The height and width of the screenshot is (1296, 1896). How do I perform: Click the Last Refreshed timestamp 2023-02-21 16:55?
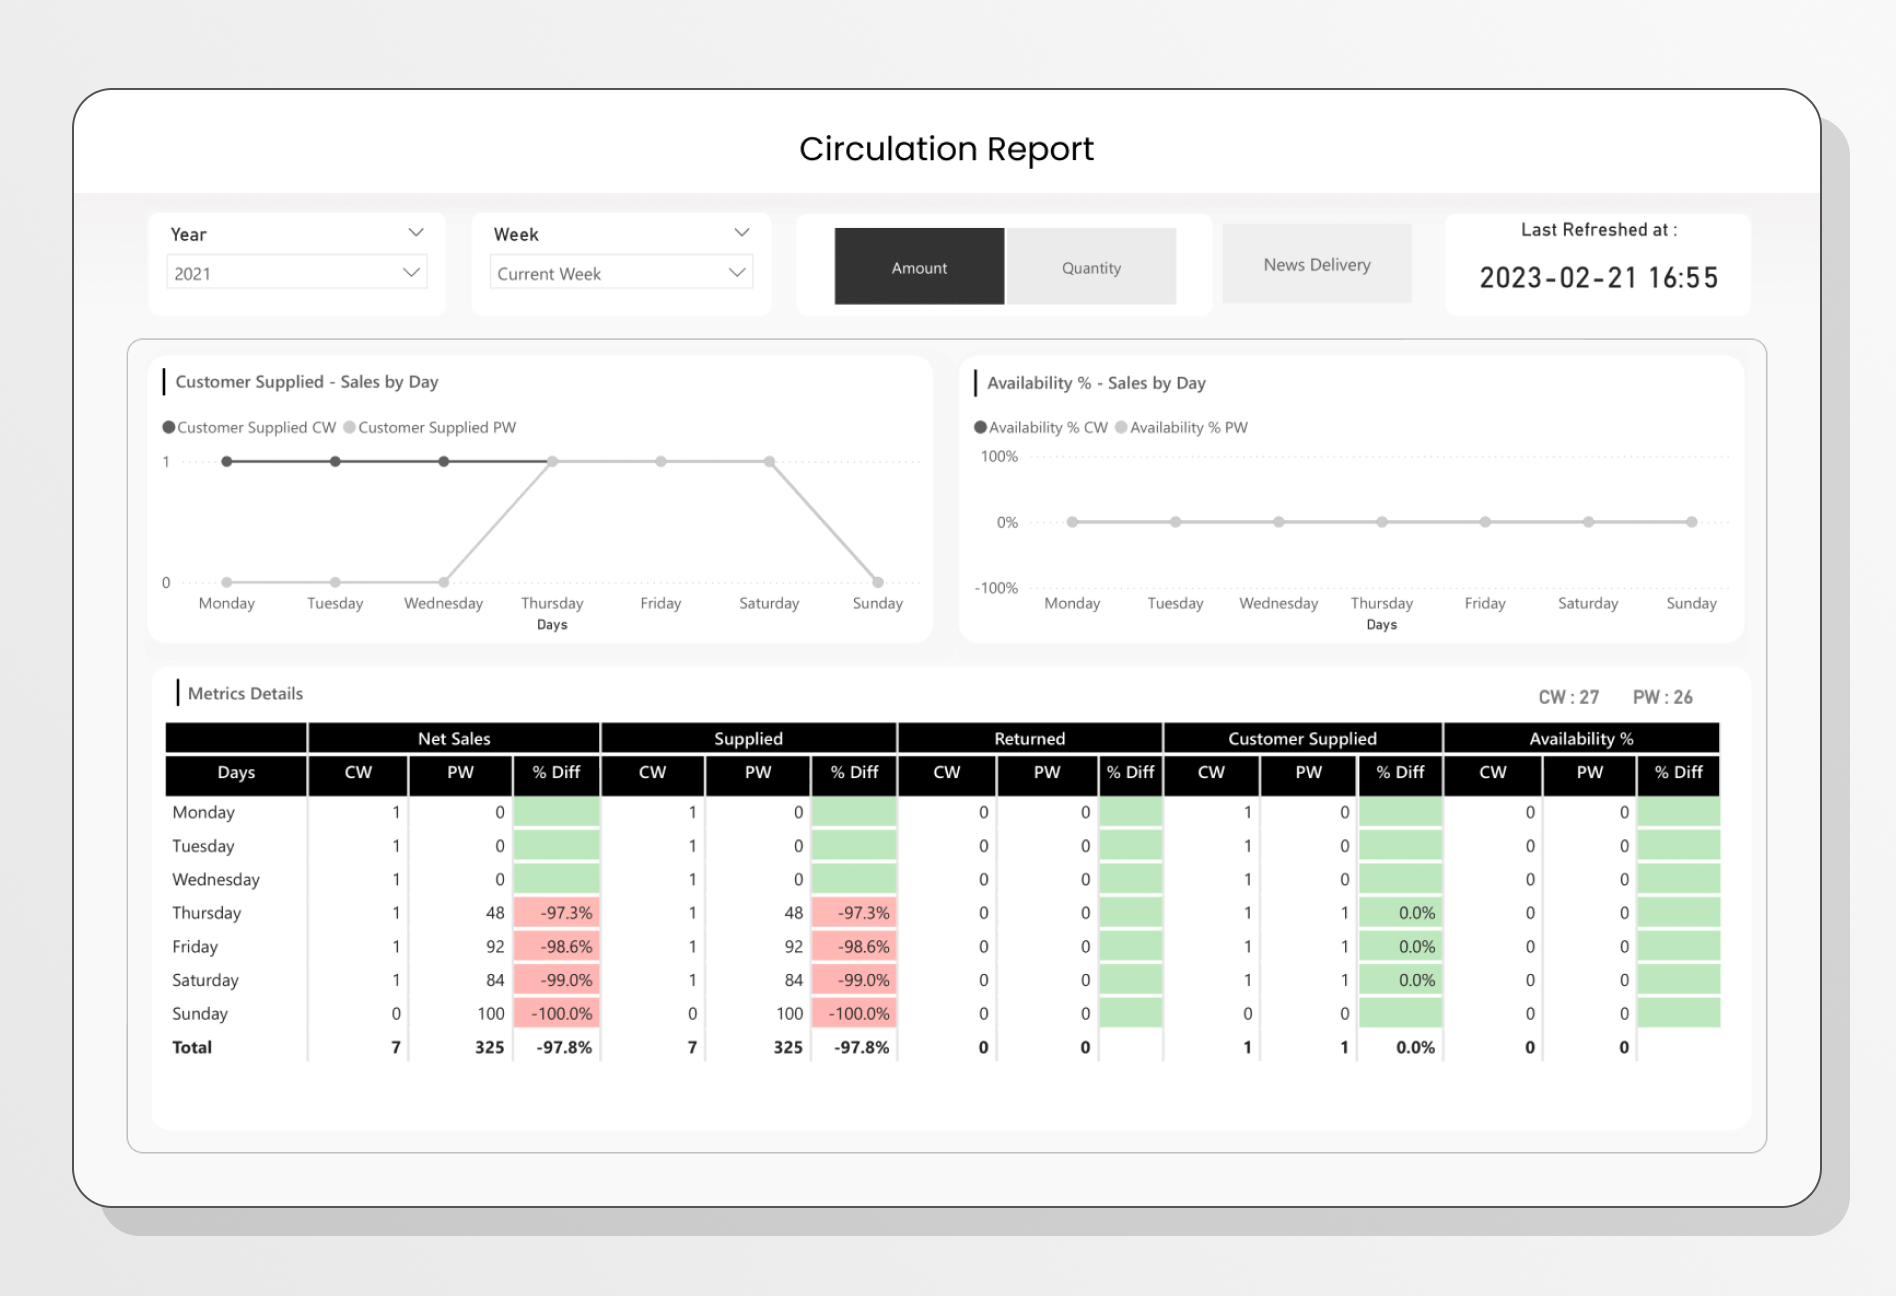click(x=1598, y=277)
